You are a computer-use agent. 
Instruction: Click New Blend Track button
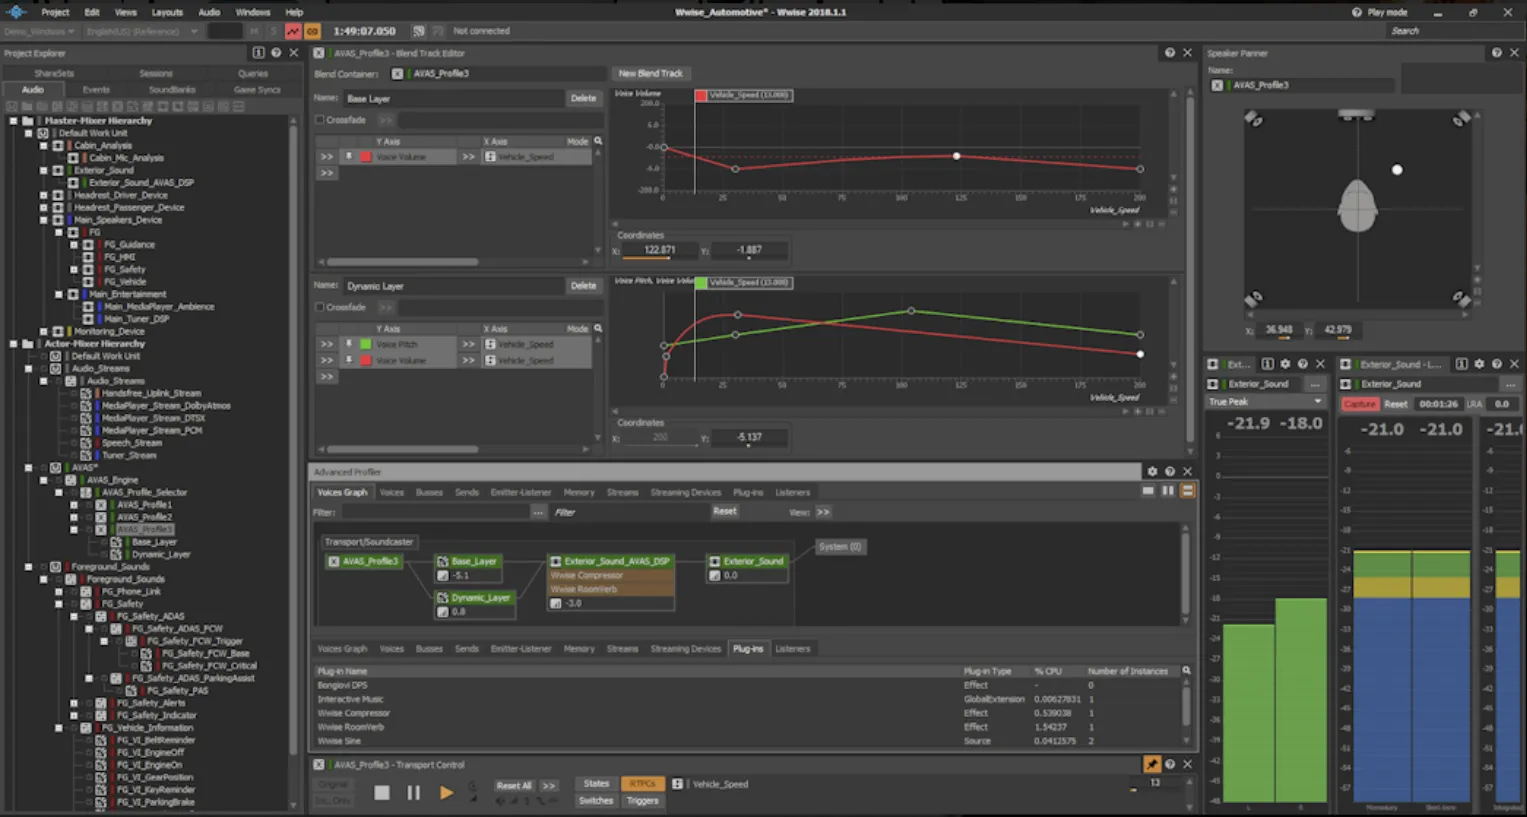(x=650, y=74)
